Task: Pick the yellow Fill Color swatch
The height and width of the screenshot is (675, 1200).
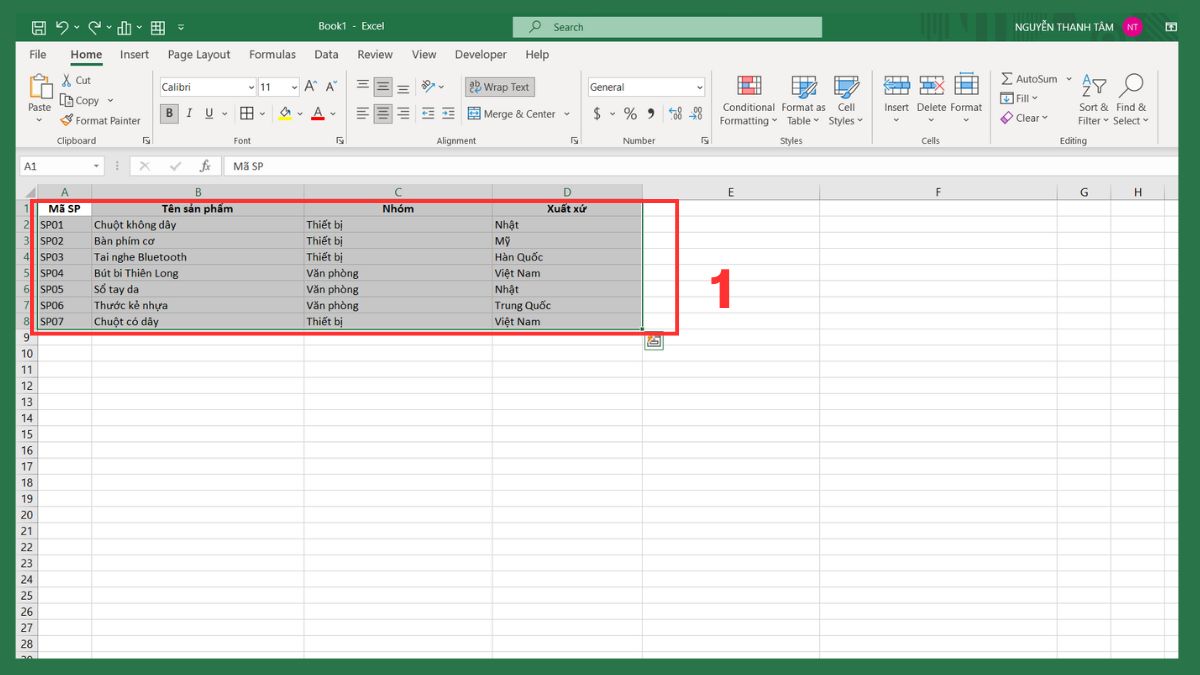Action: tap(285, 113)
